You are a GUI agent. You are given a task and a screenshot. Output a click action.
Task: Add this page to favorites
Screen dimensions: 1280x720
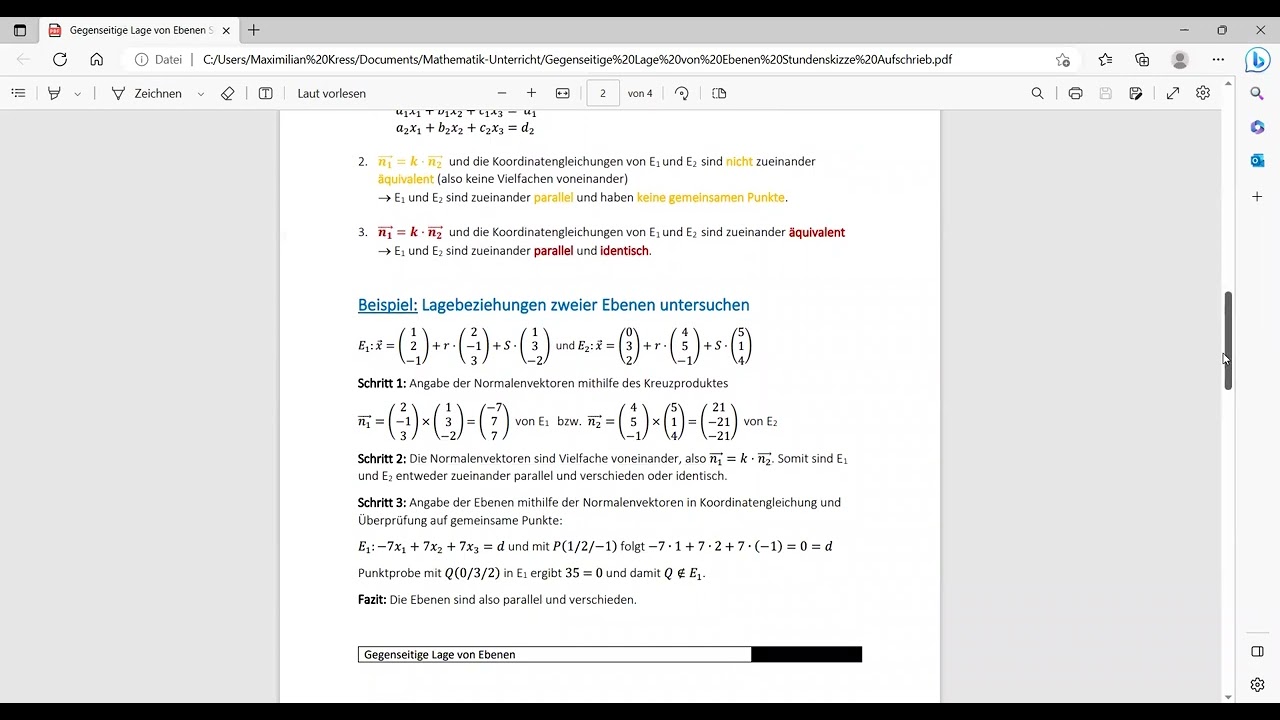1063,60
